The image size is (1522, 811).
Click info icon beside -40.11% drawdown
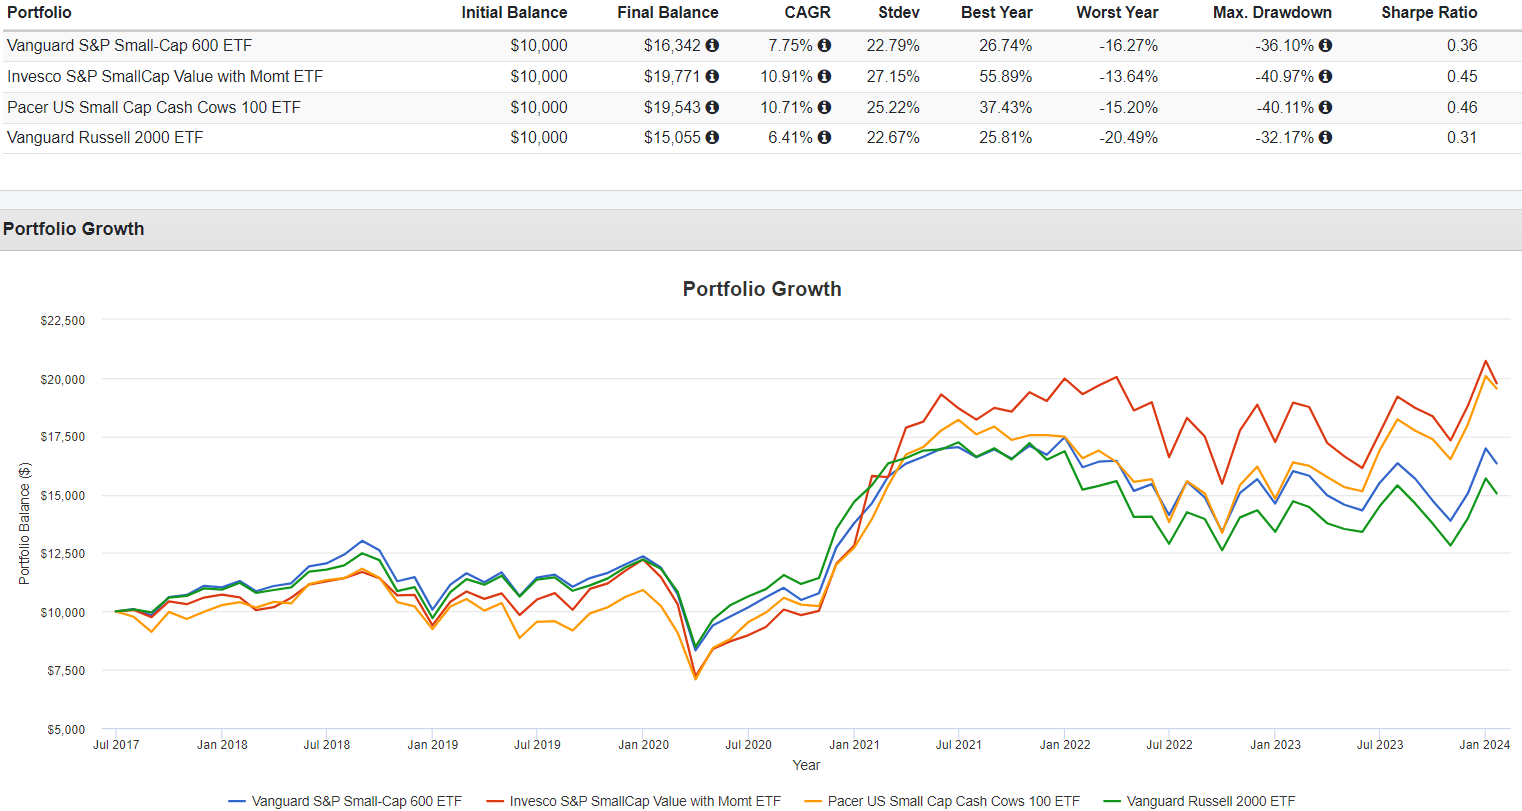1325,107
